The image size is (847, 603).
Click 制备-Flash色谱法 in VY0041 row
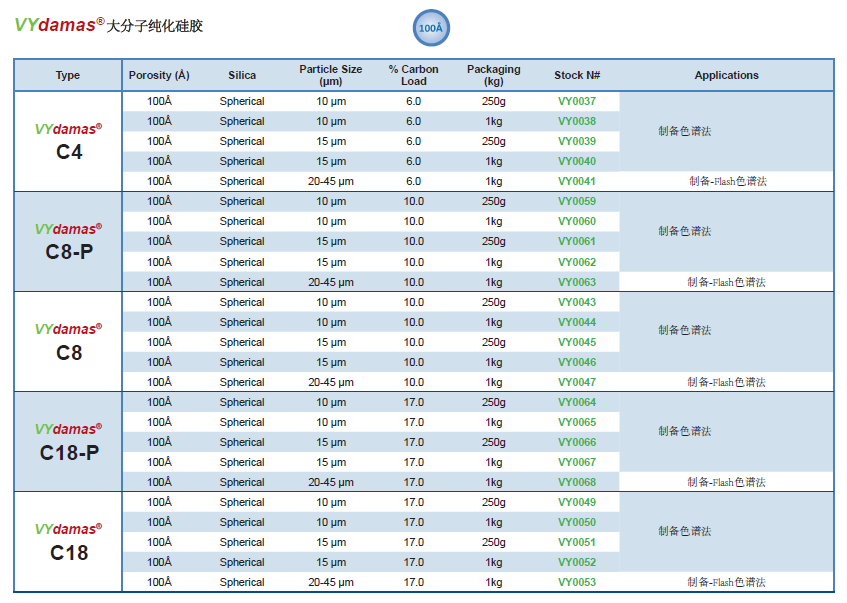point(727,181)
